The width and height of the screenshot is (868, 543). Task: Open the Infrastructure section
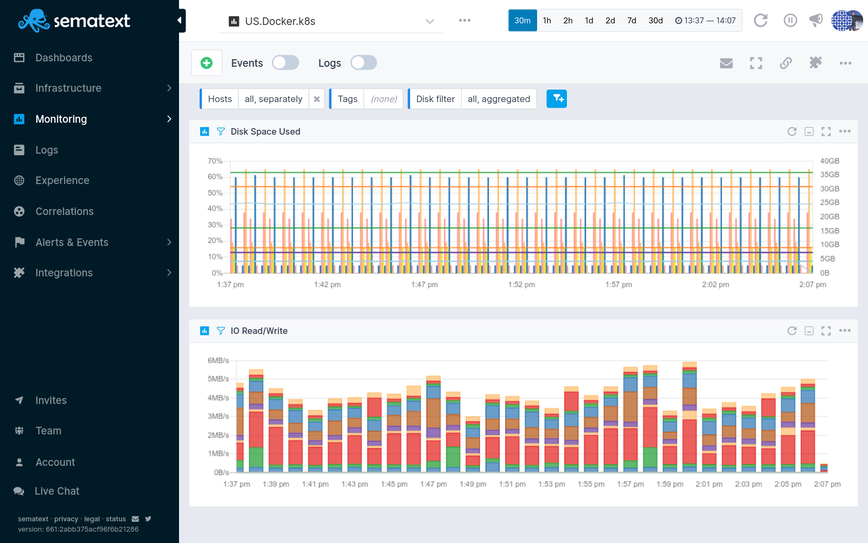click(68, 88)
